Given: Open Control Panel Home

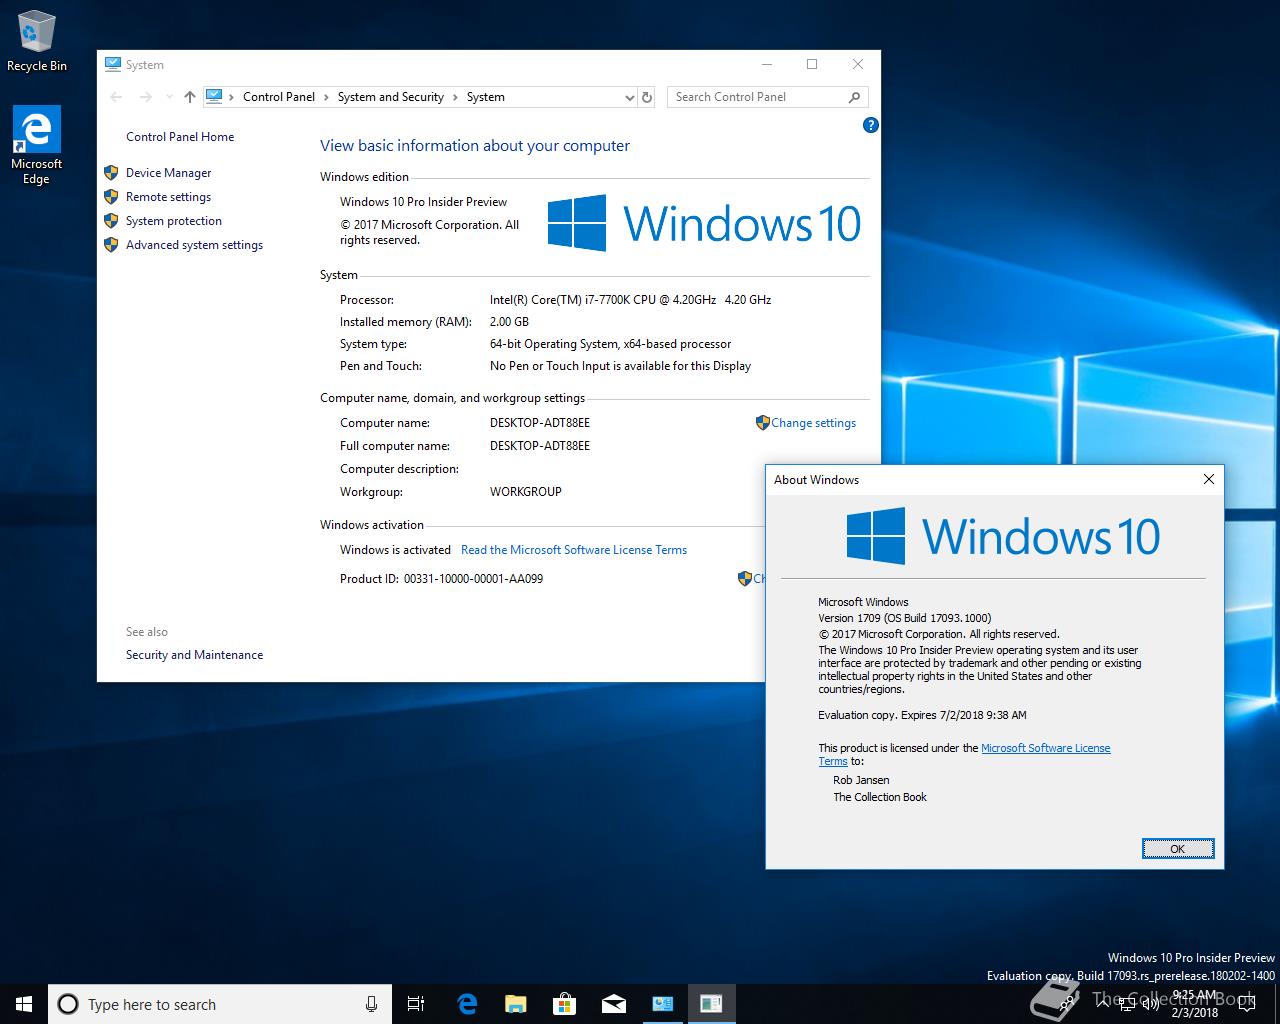Looking at the screenshot, I should [x=180, y=137].
